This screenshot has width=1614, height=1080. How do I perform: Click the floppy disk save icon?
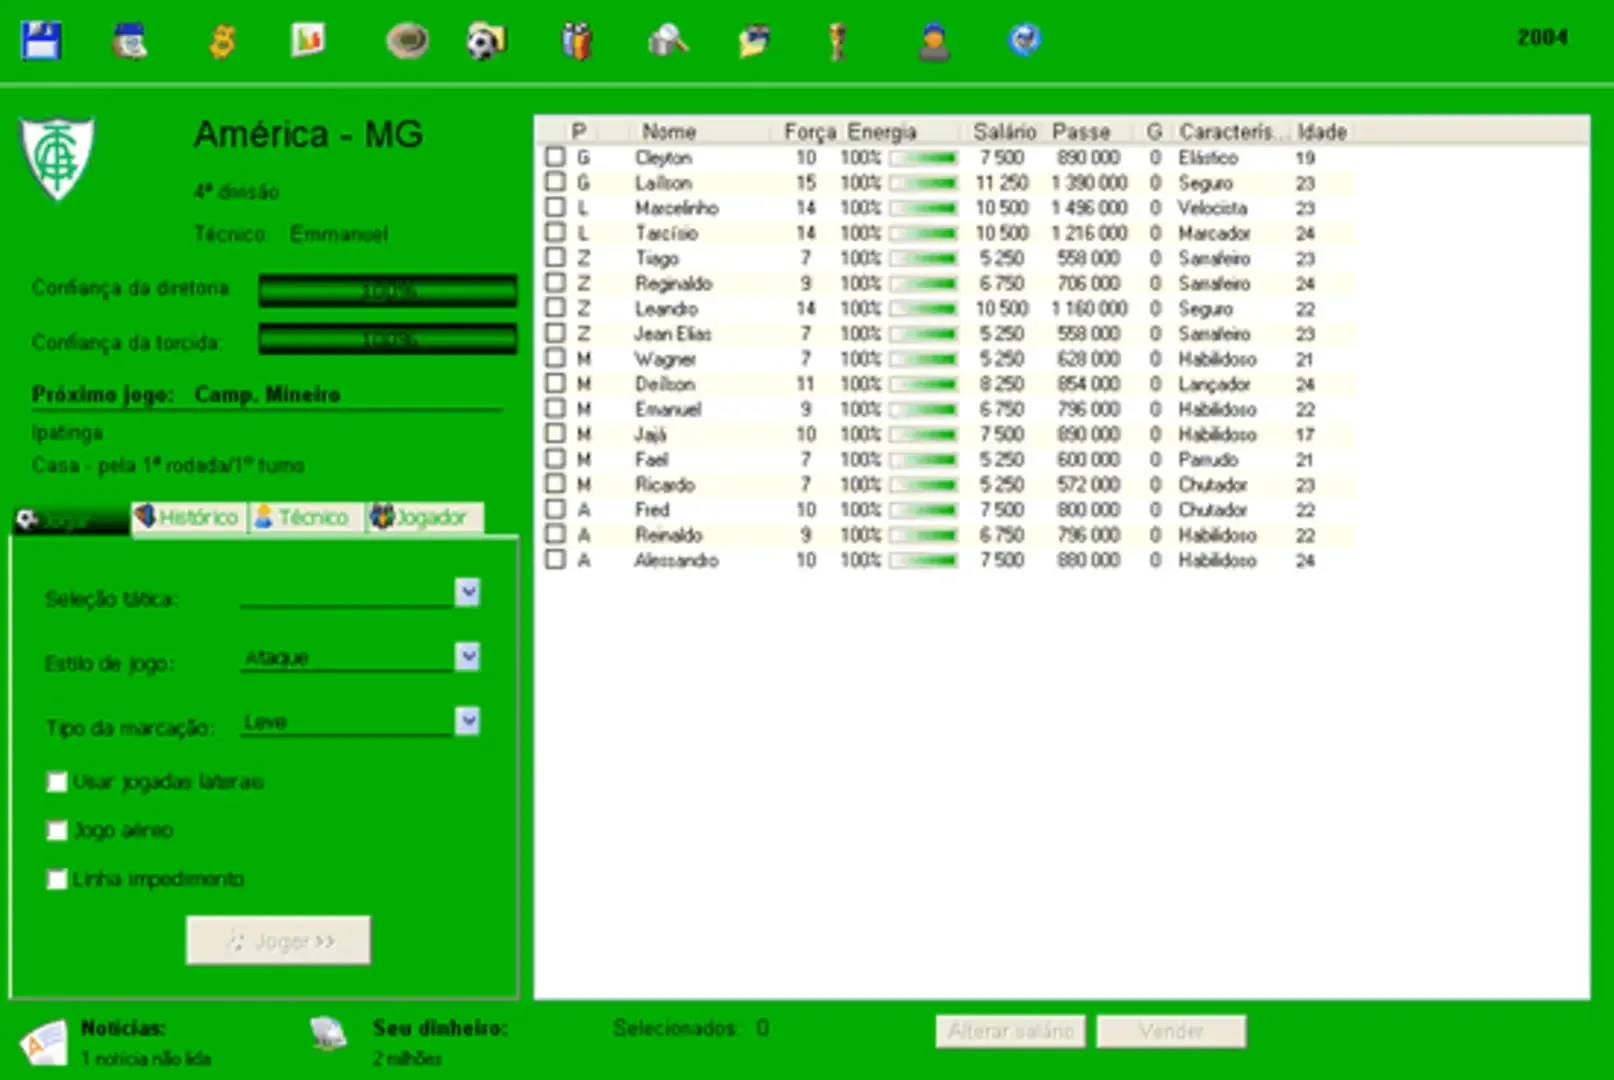[x=42, y=41]
